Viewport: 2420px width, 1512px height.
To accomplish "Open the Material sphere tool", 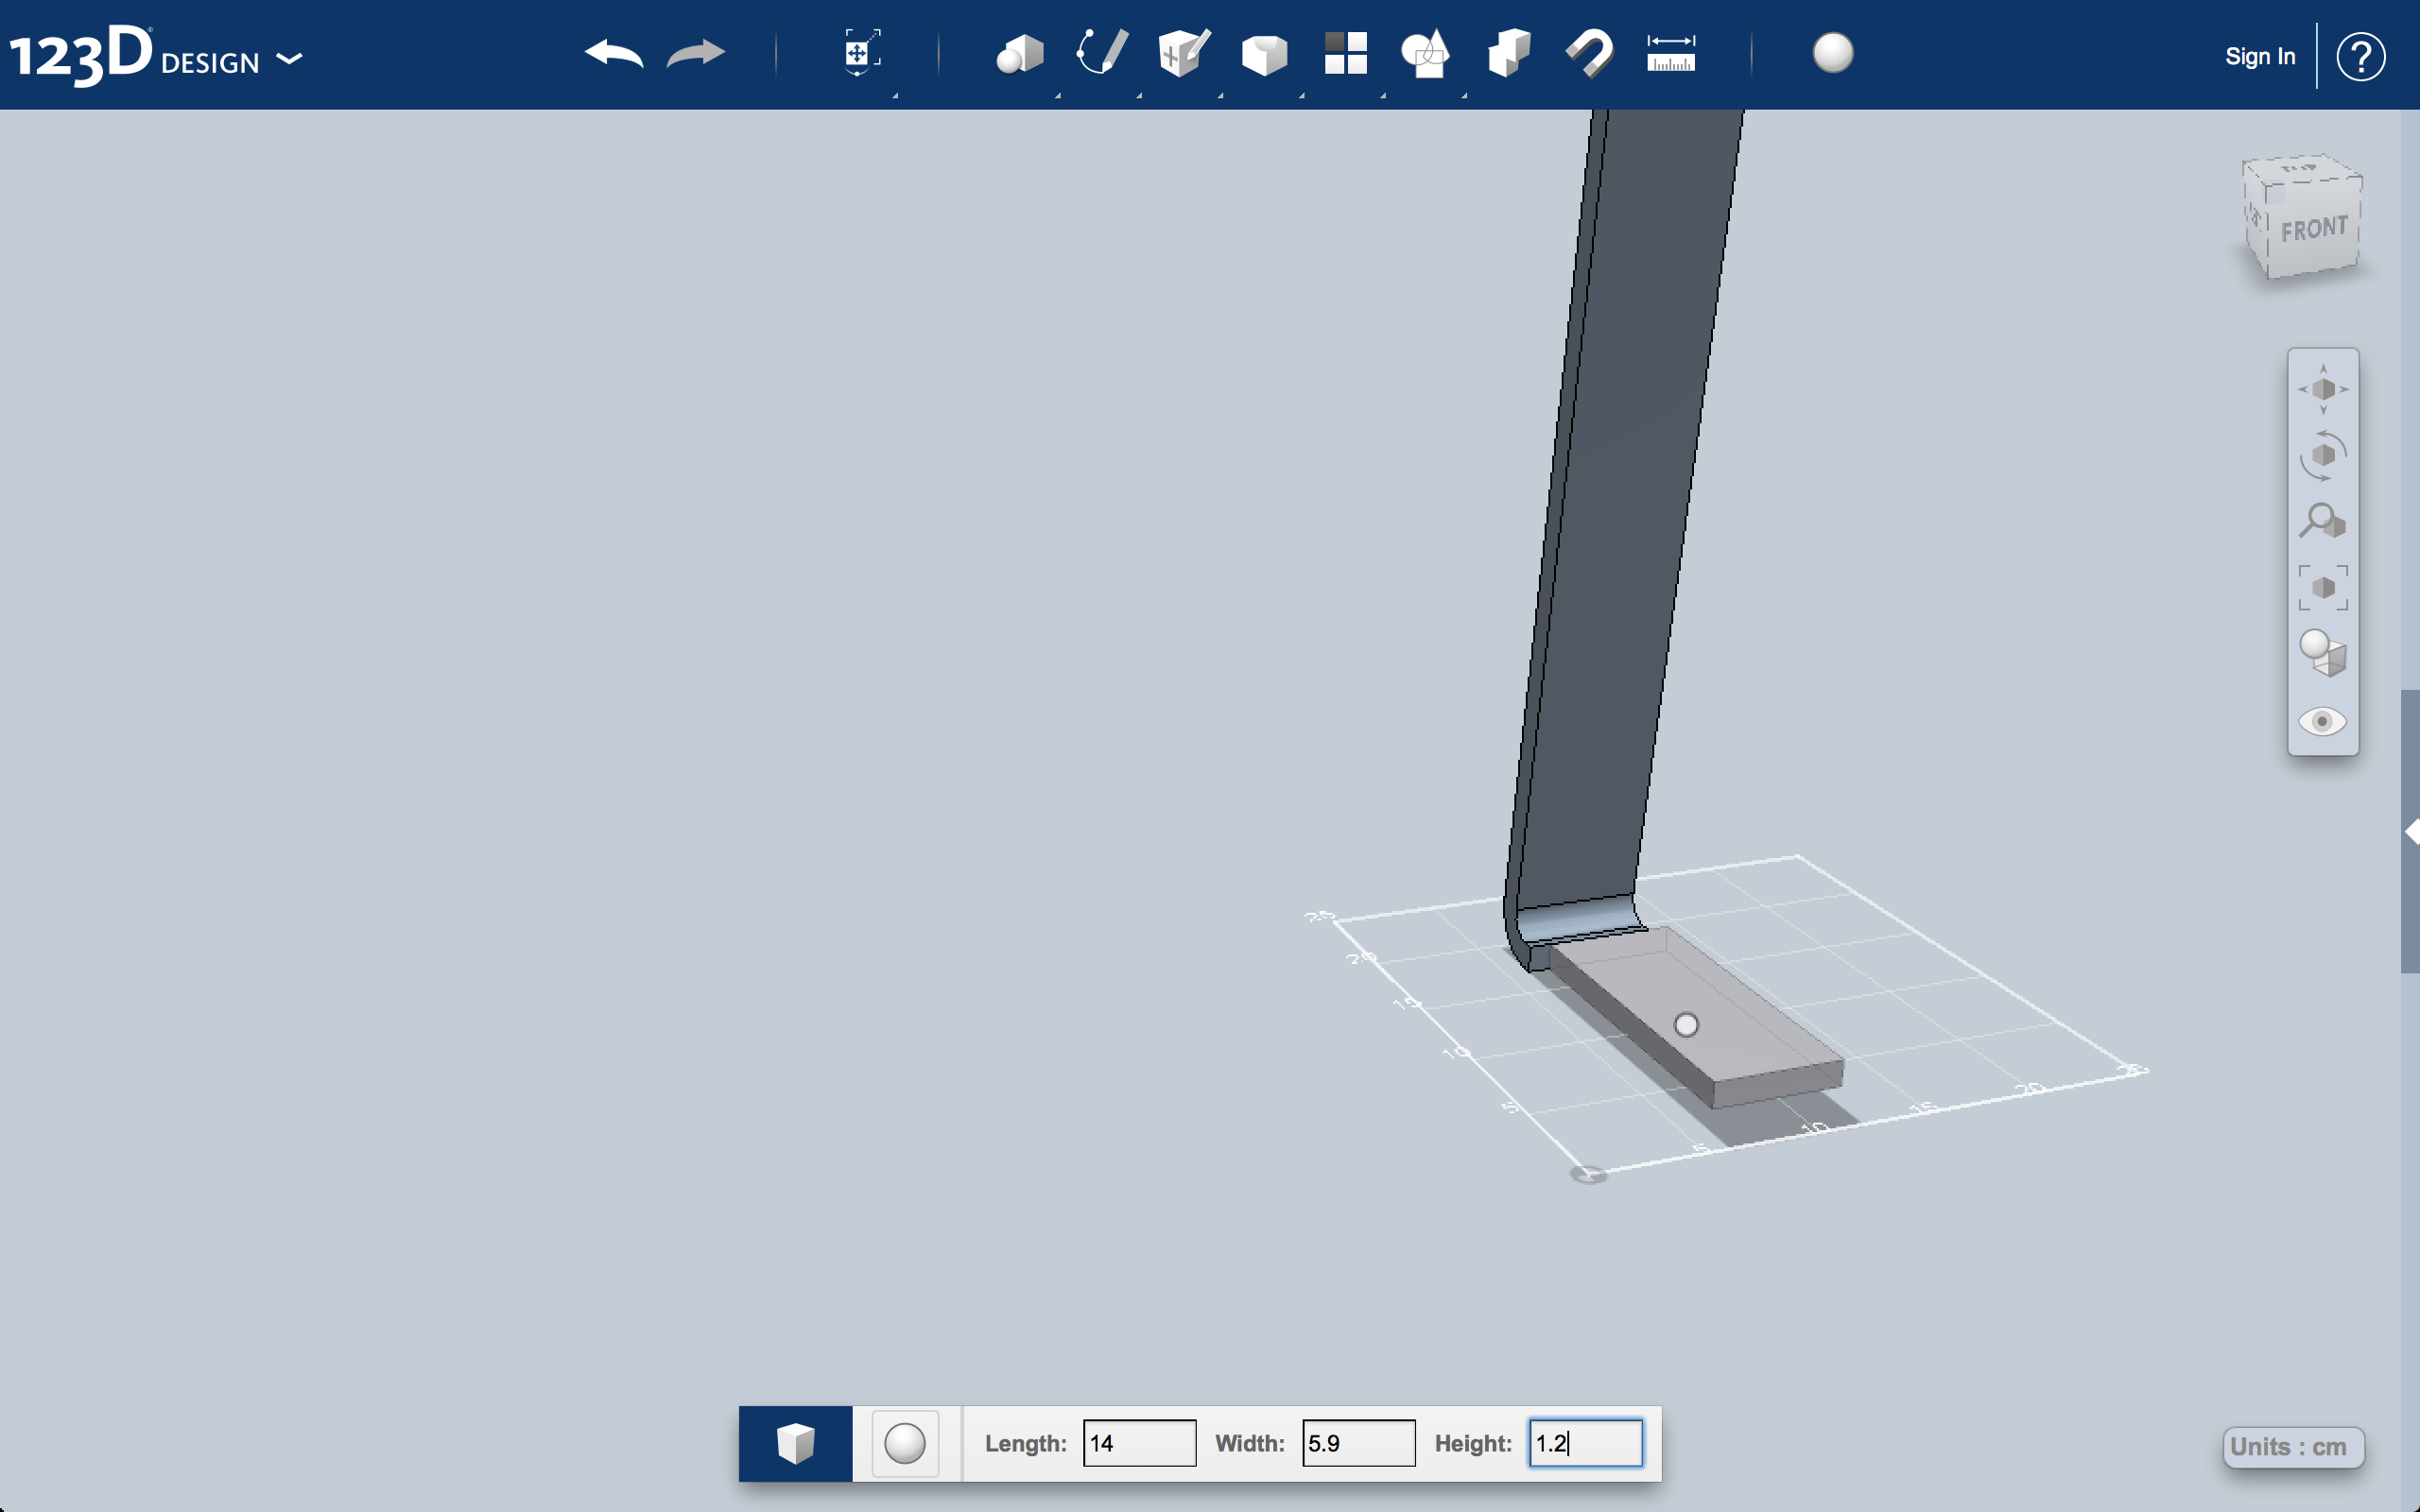I will pos(1833,53).
